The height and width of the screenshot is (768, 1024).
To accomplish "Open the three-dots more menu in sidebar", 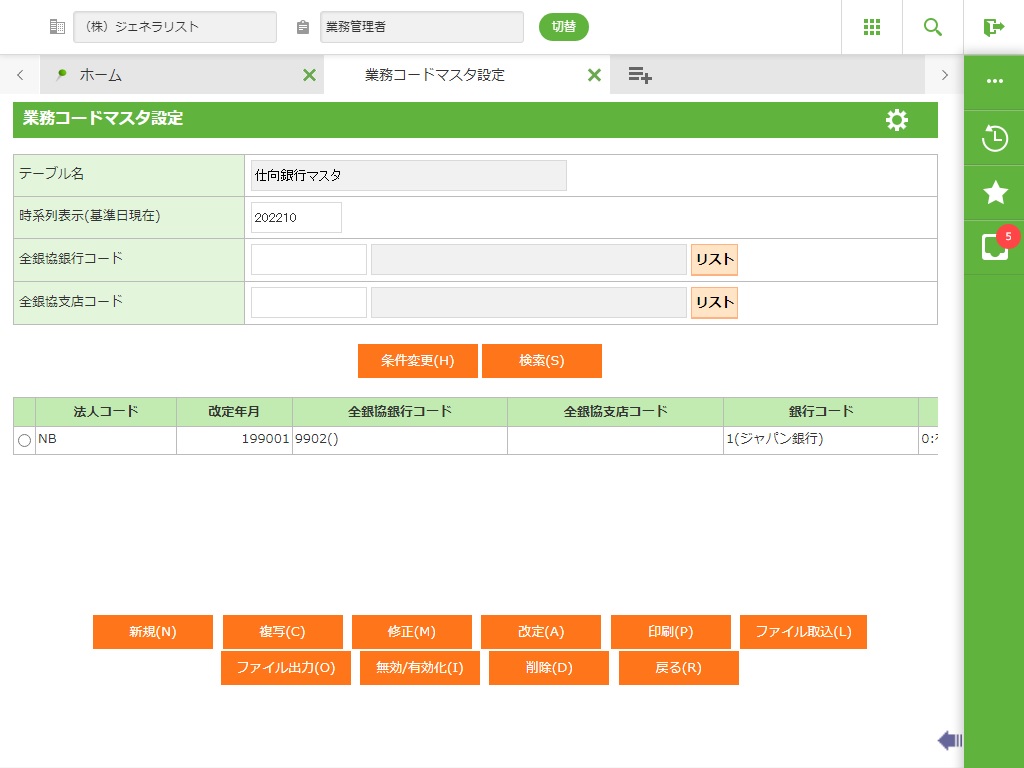I will coord(995,81).
